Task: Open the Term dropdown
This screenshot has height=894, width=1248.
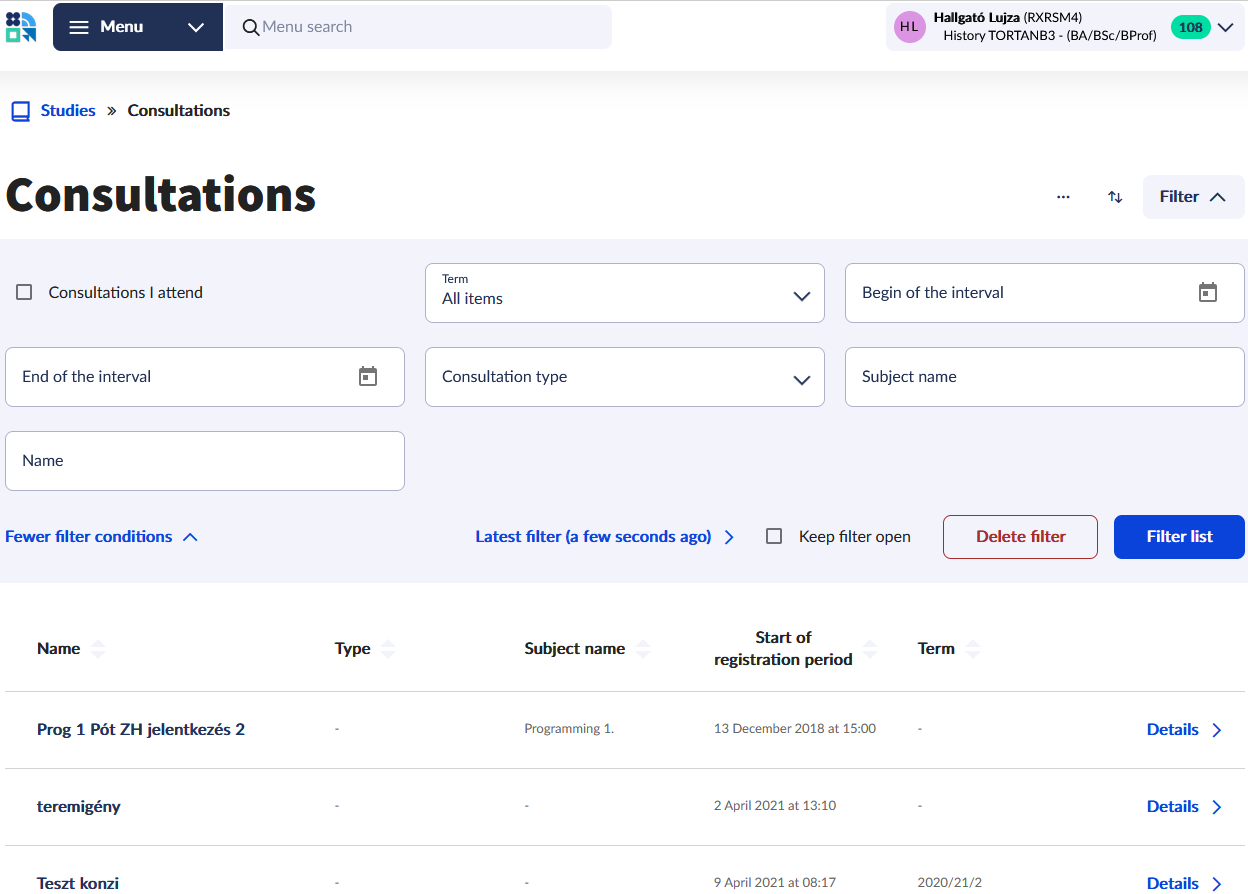Action: click(625, 293)
